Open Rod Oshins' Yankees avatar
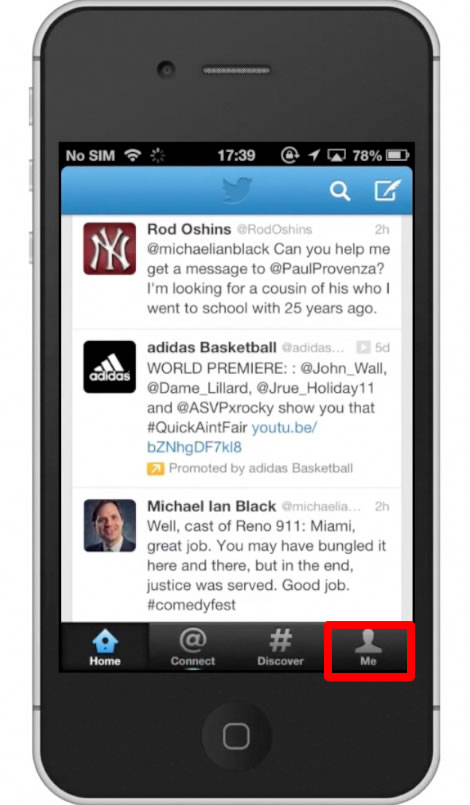 pyautogui.click(x=110, y=248)
